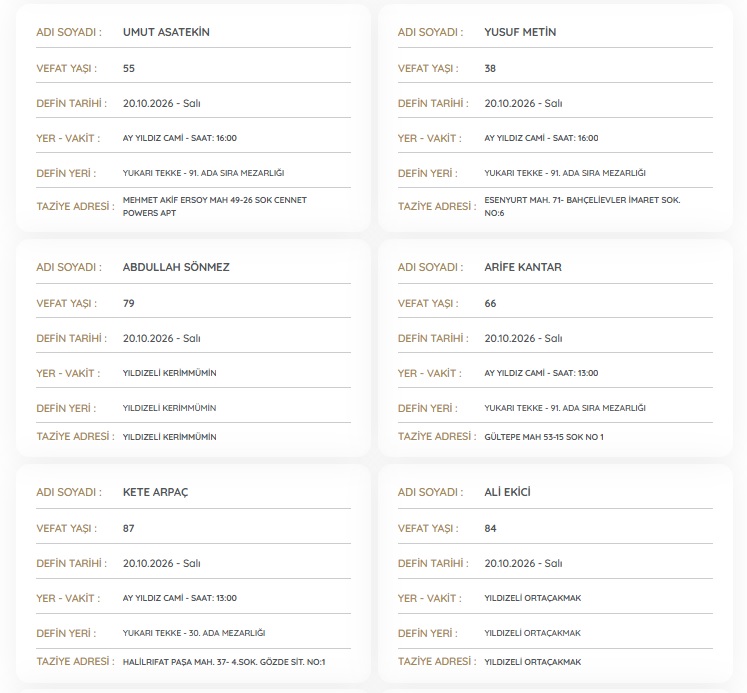
Task: Click burial date in Arife Kantar card
Action: [x=523, y=338]
